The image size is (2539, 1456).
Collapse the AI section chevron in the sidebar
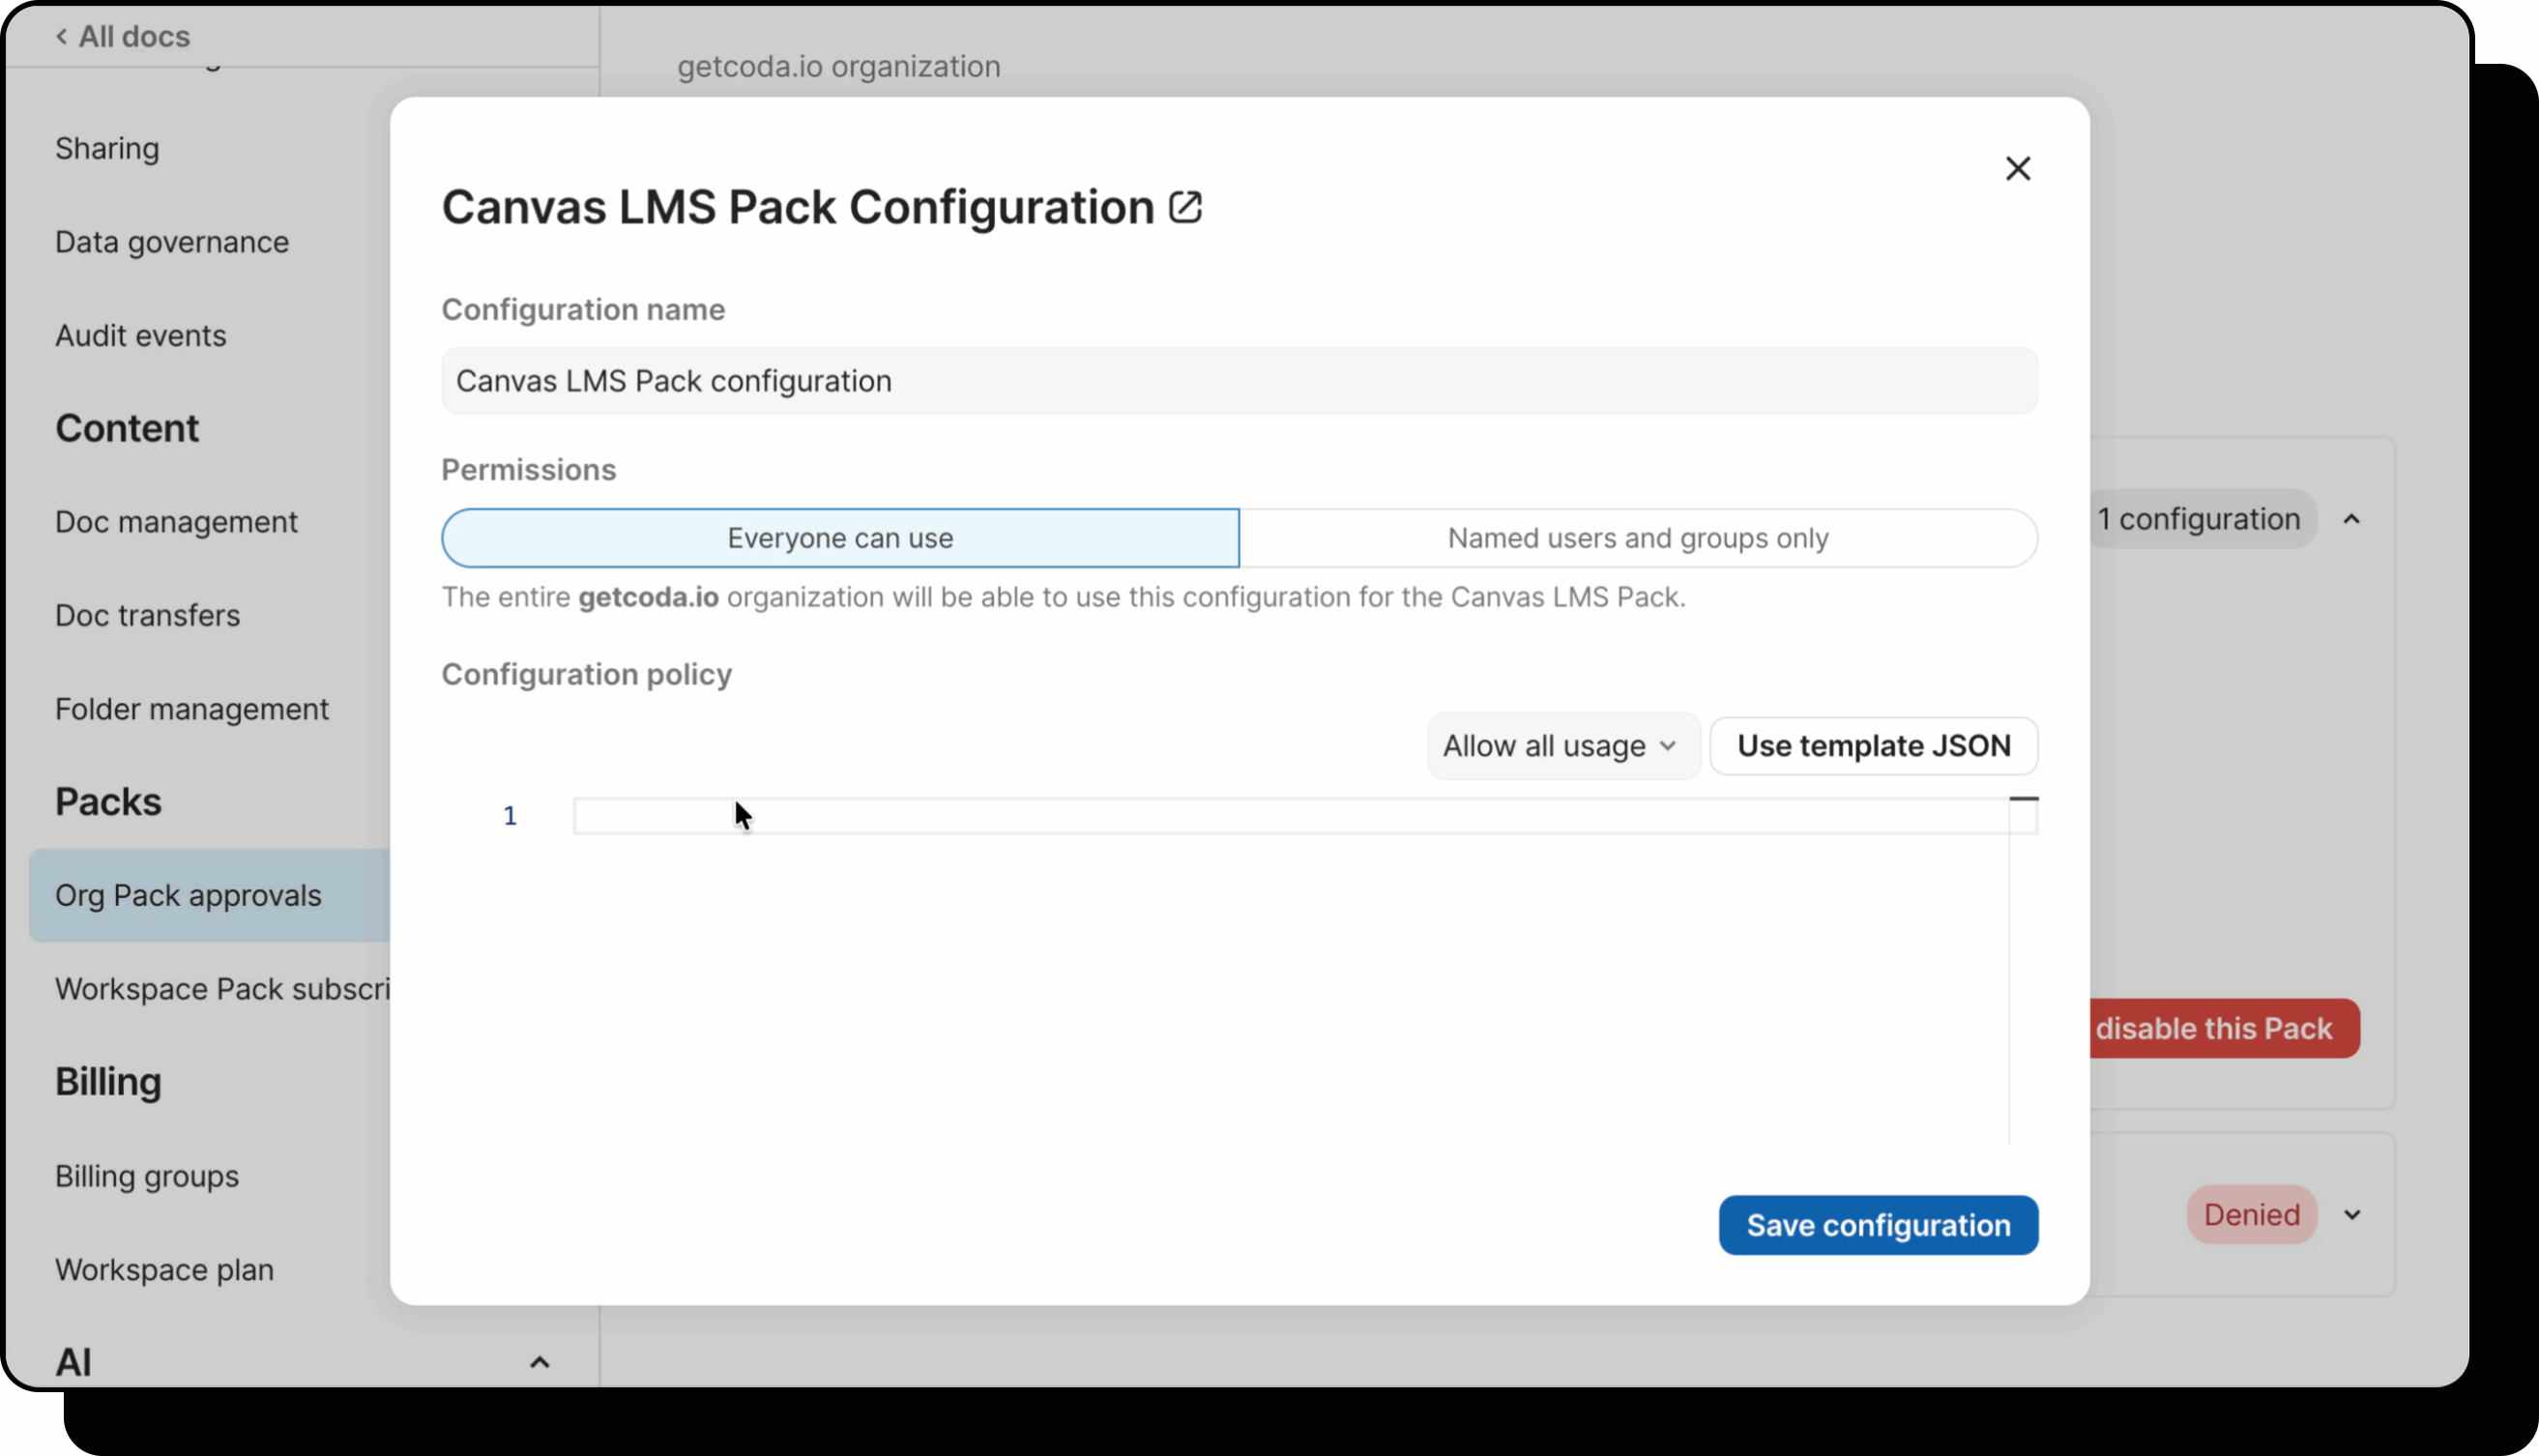tap(539, 1362)
